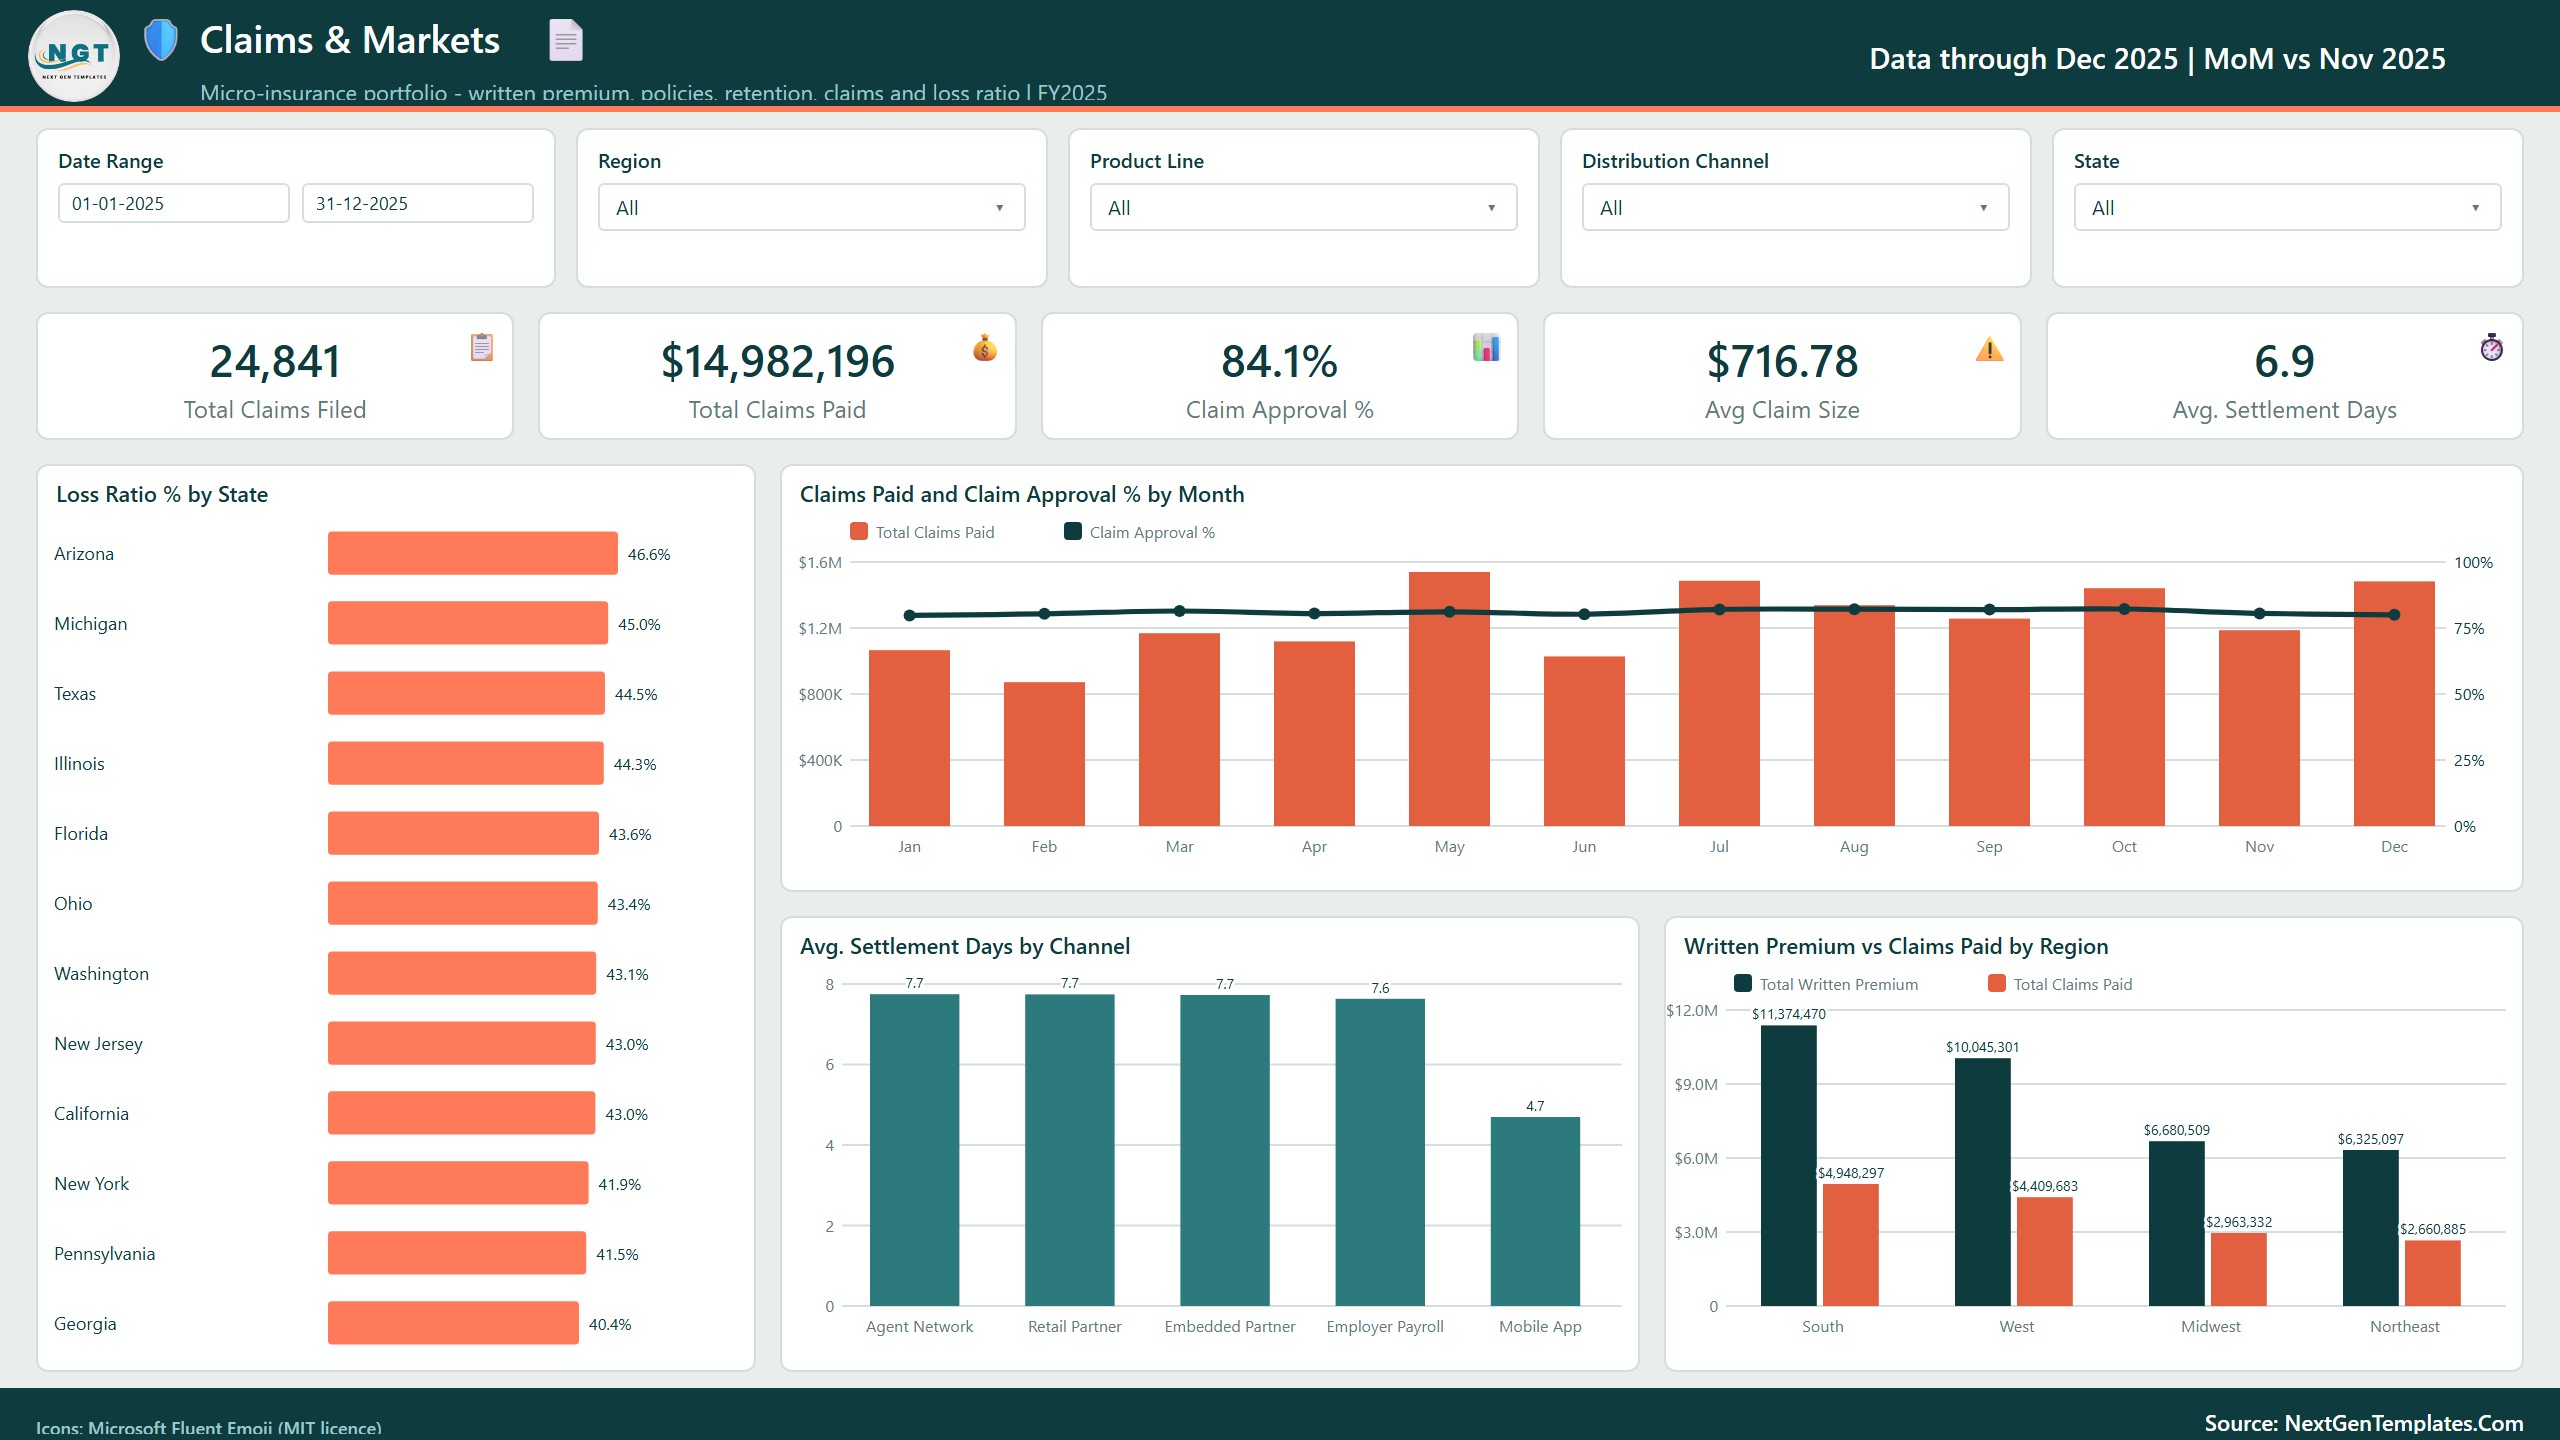Click bar chart icon on Claim Approval %

1487,347
